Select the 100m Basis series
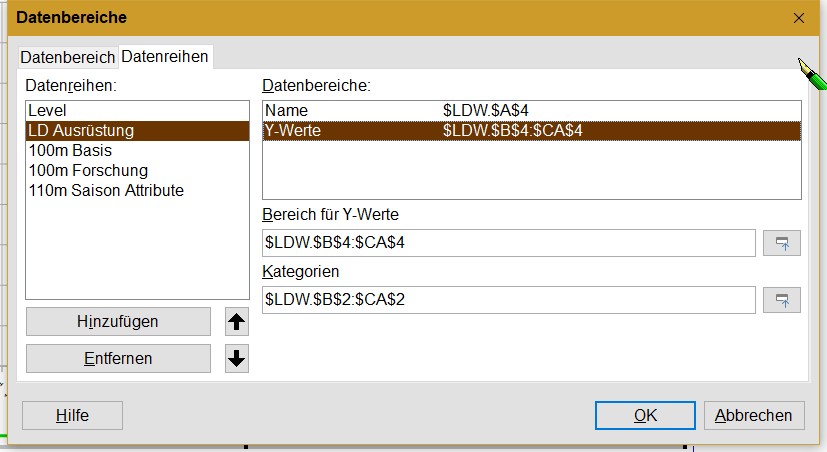This screenshot has height=452, width=827. pyautogui.click(x=137, y=151)
